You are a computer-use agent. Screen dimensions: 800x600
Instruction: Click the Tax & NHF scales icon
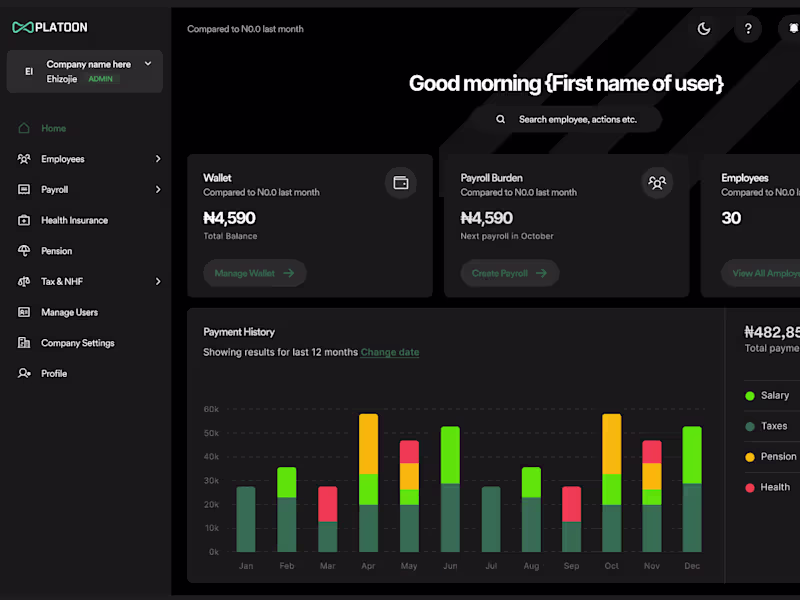[24, 281]
